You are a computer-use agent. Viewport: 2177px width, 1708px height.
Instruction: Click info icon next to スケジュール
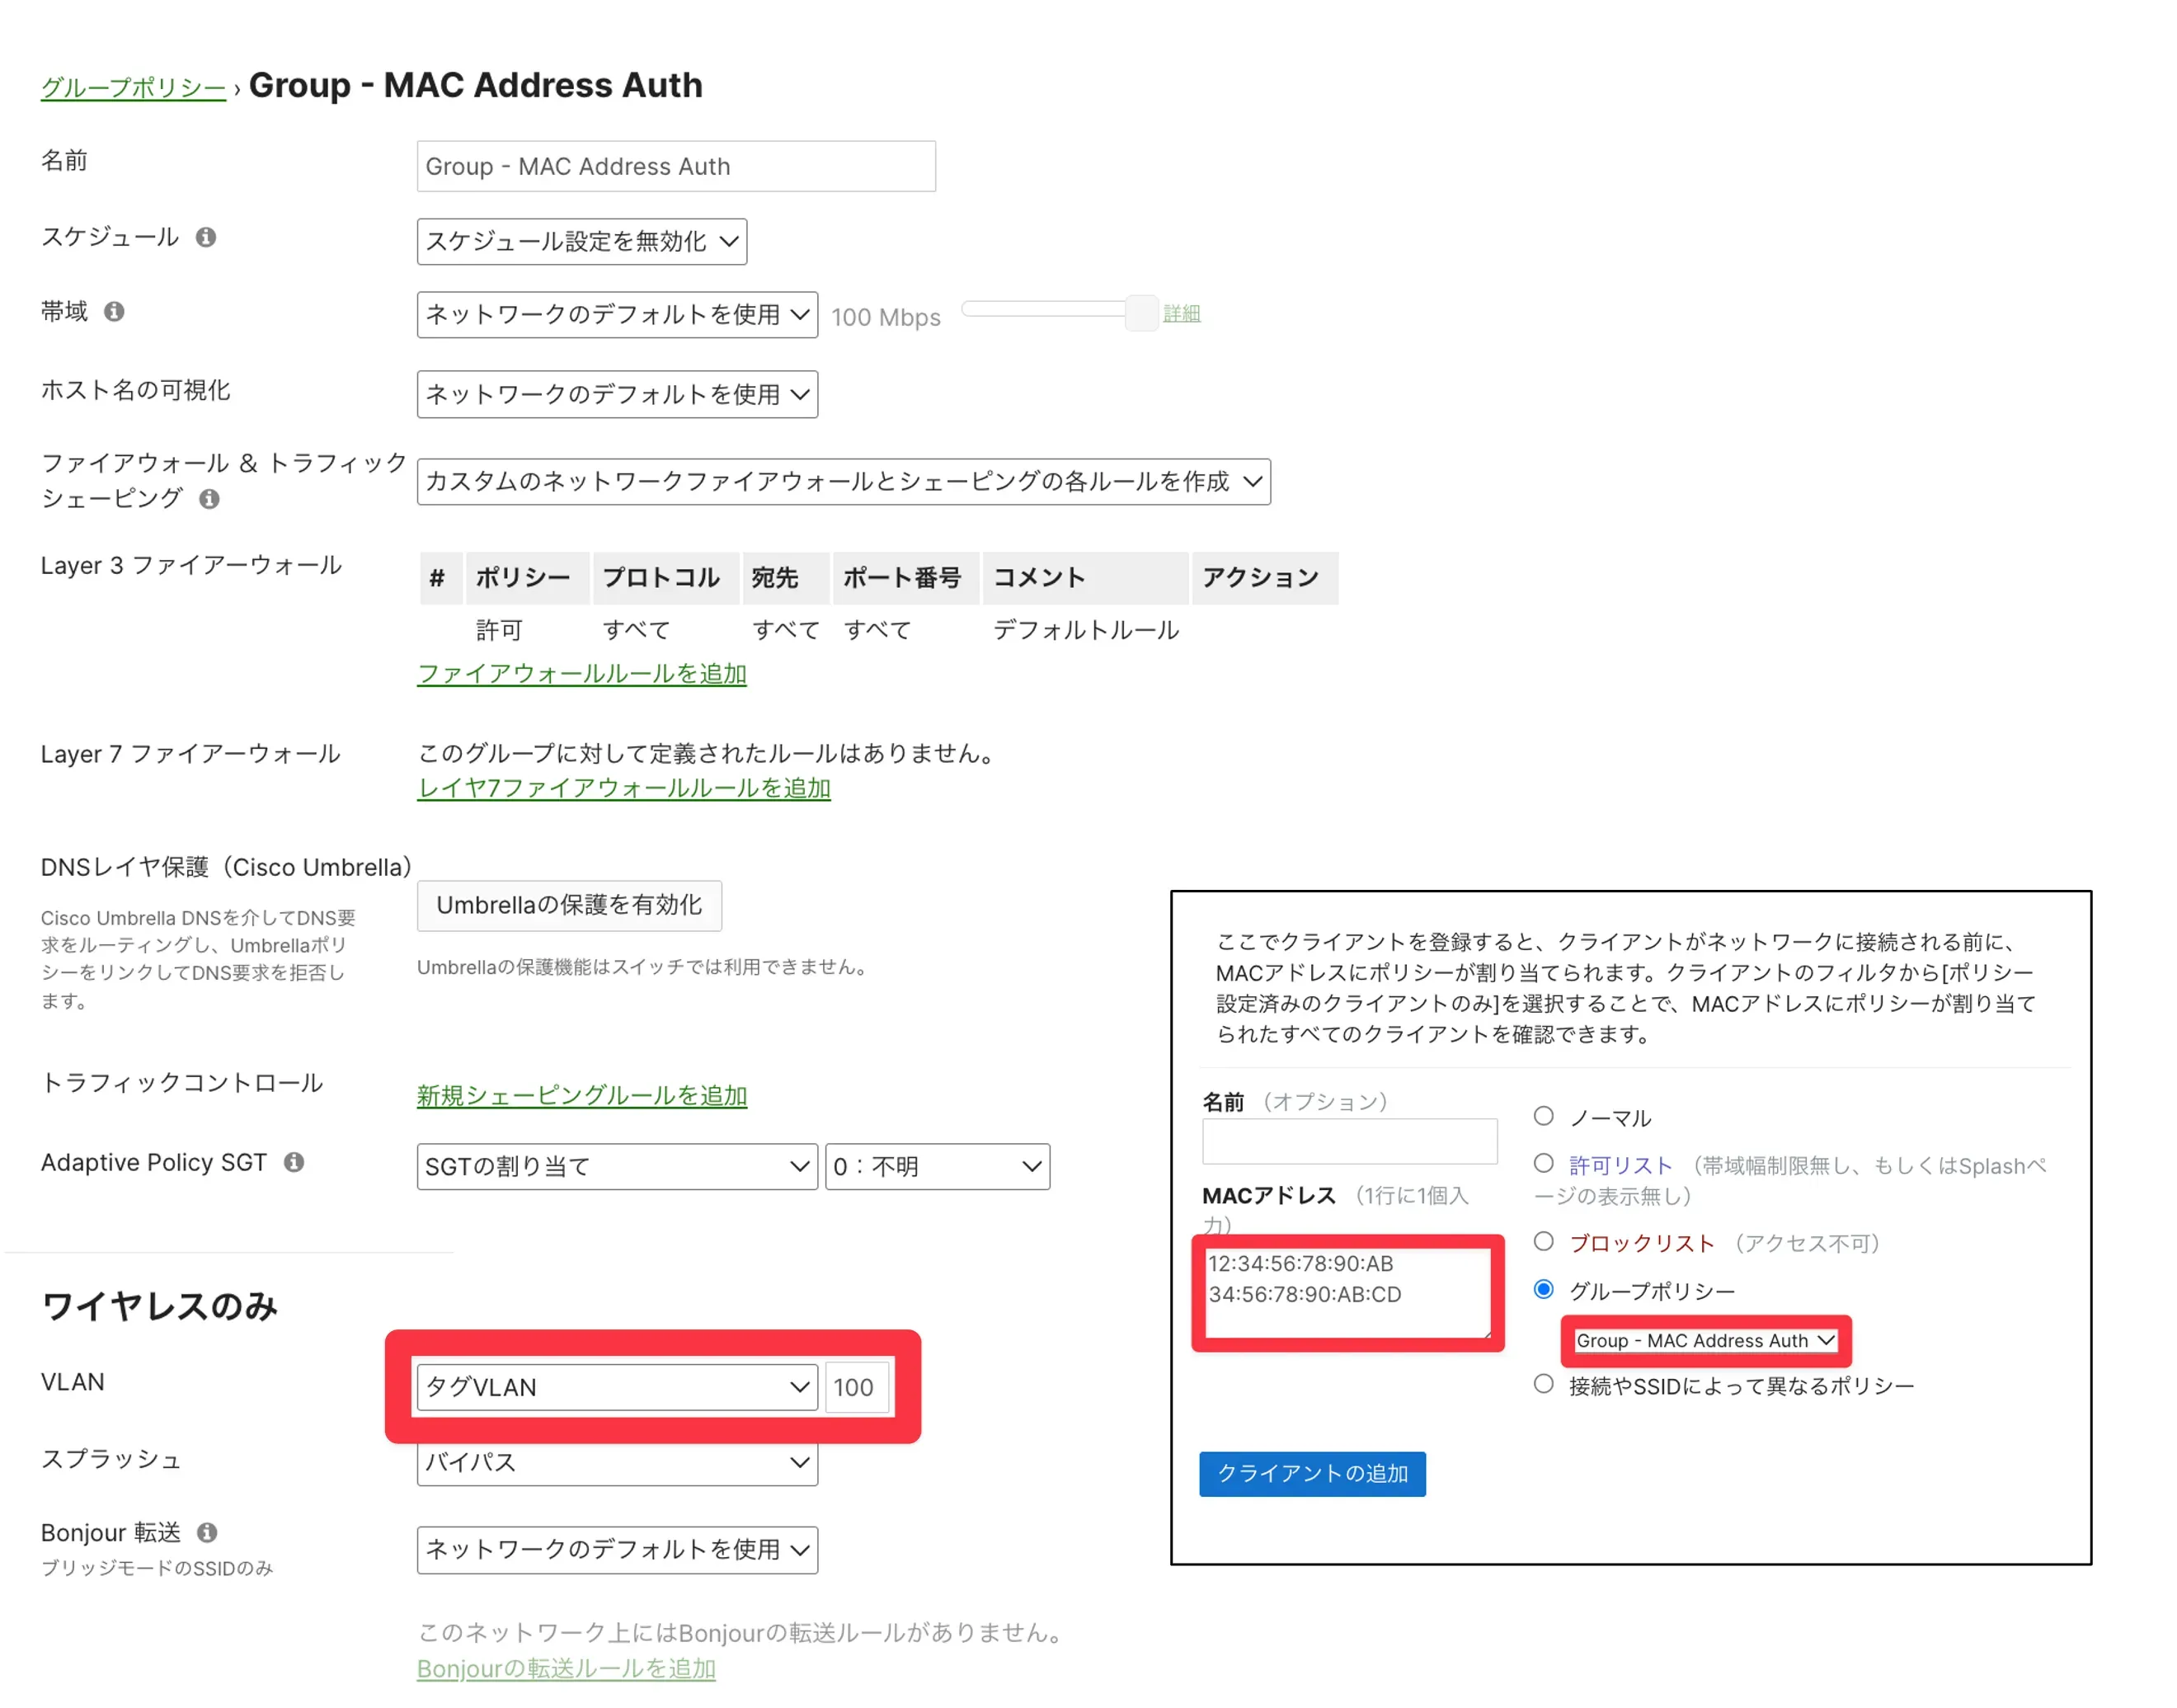(206, 237)
